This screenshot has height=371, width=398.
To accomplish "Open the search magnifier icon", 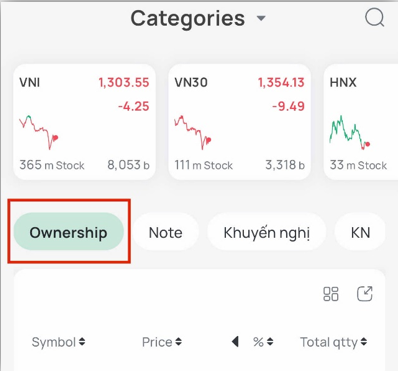I will pos(375,17).
